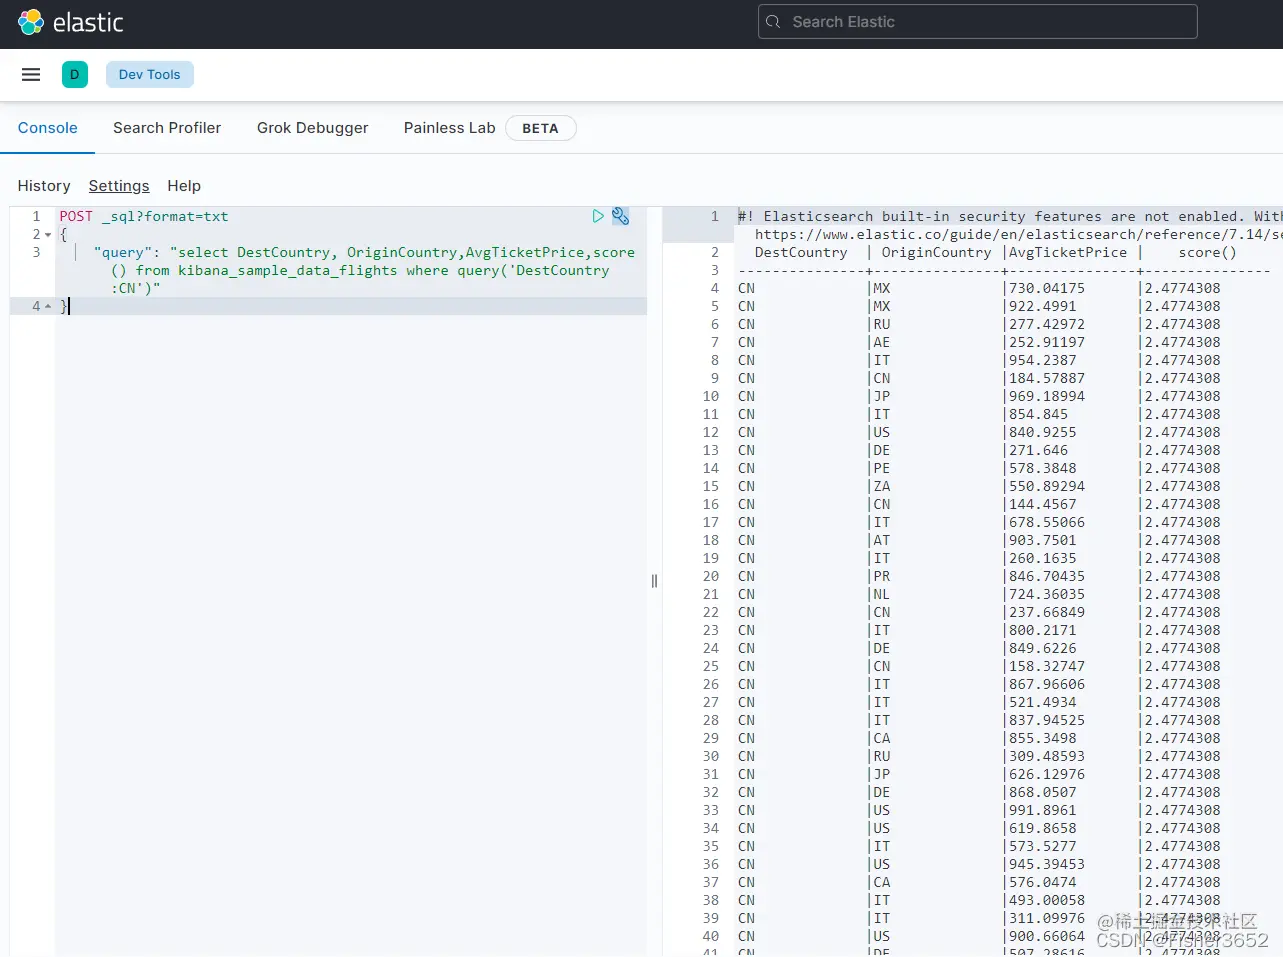Image resolution: width=1283 pixels, height=957 pixels.
Task: Click the Dev Tools breadcrumb
Action: click(149, 74)
